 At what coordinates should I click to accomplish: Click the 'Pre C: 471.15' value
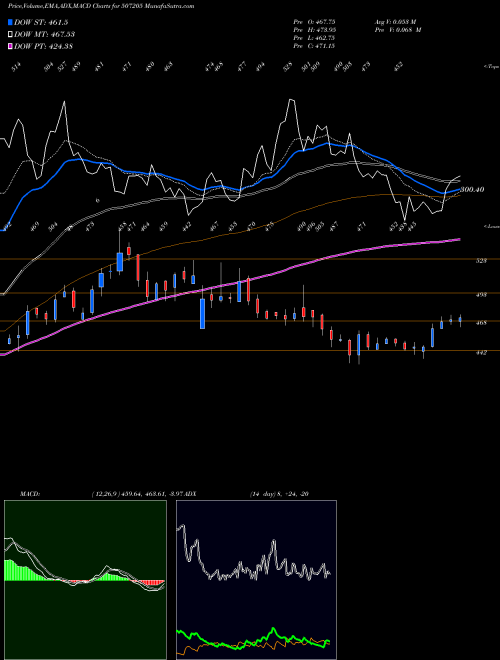pos(314,46)
